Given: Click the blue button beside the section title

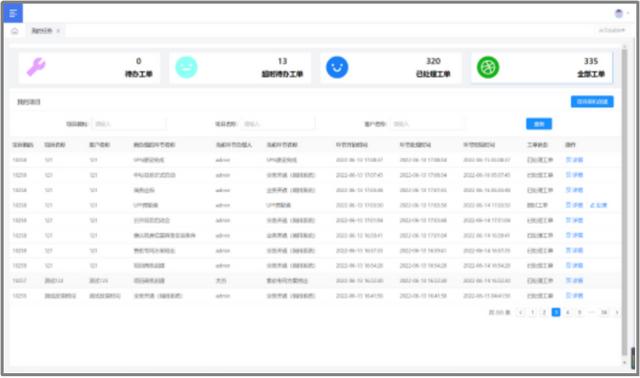Looking at the screenshot, I should click(592, 102).
